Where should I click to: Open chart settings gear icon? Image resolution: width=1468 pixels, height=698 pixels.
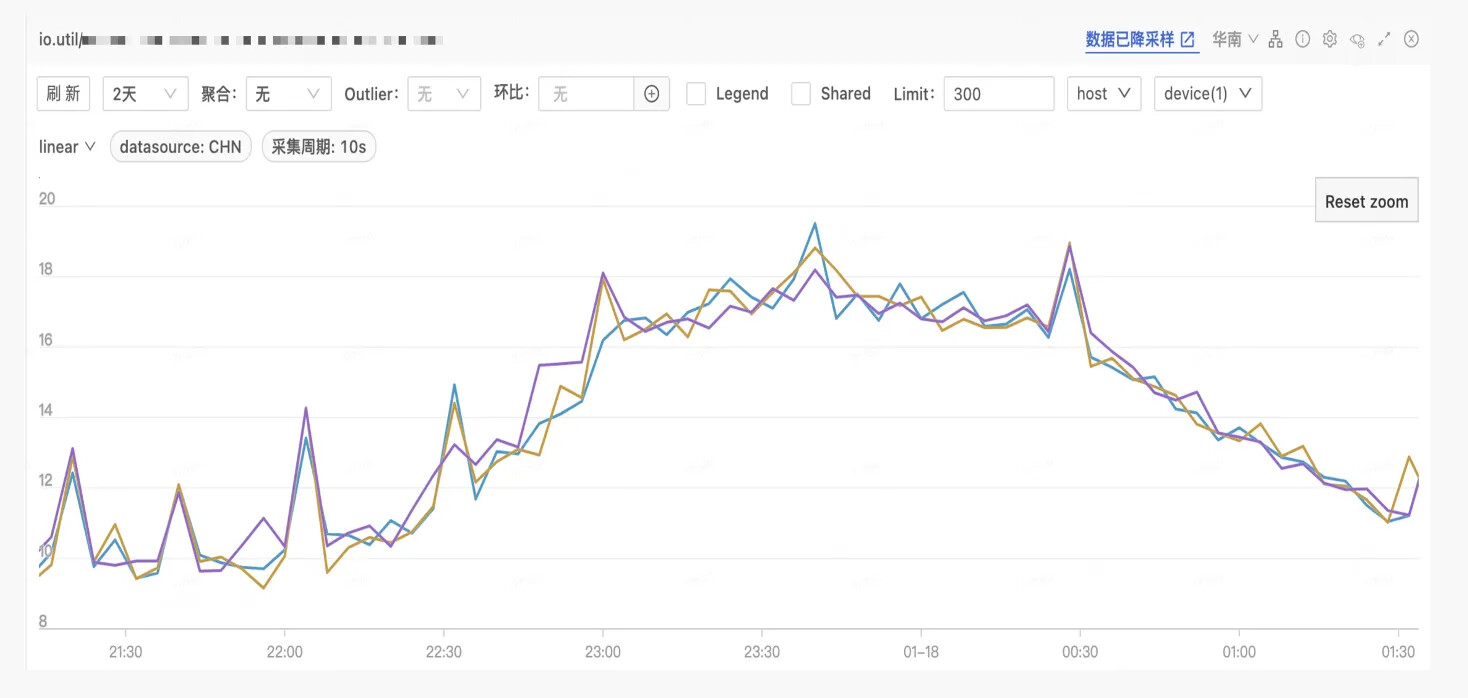(1329, 39)
